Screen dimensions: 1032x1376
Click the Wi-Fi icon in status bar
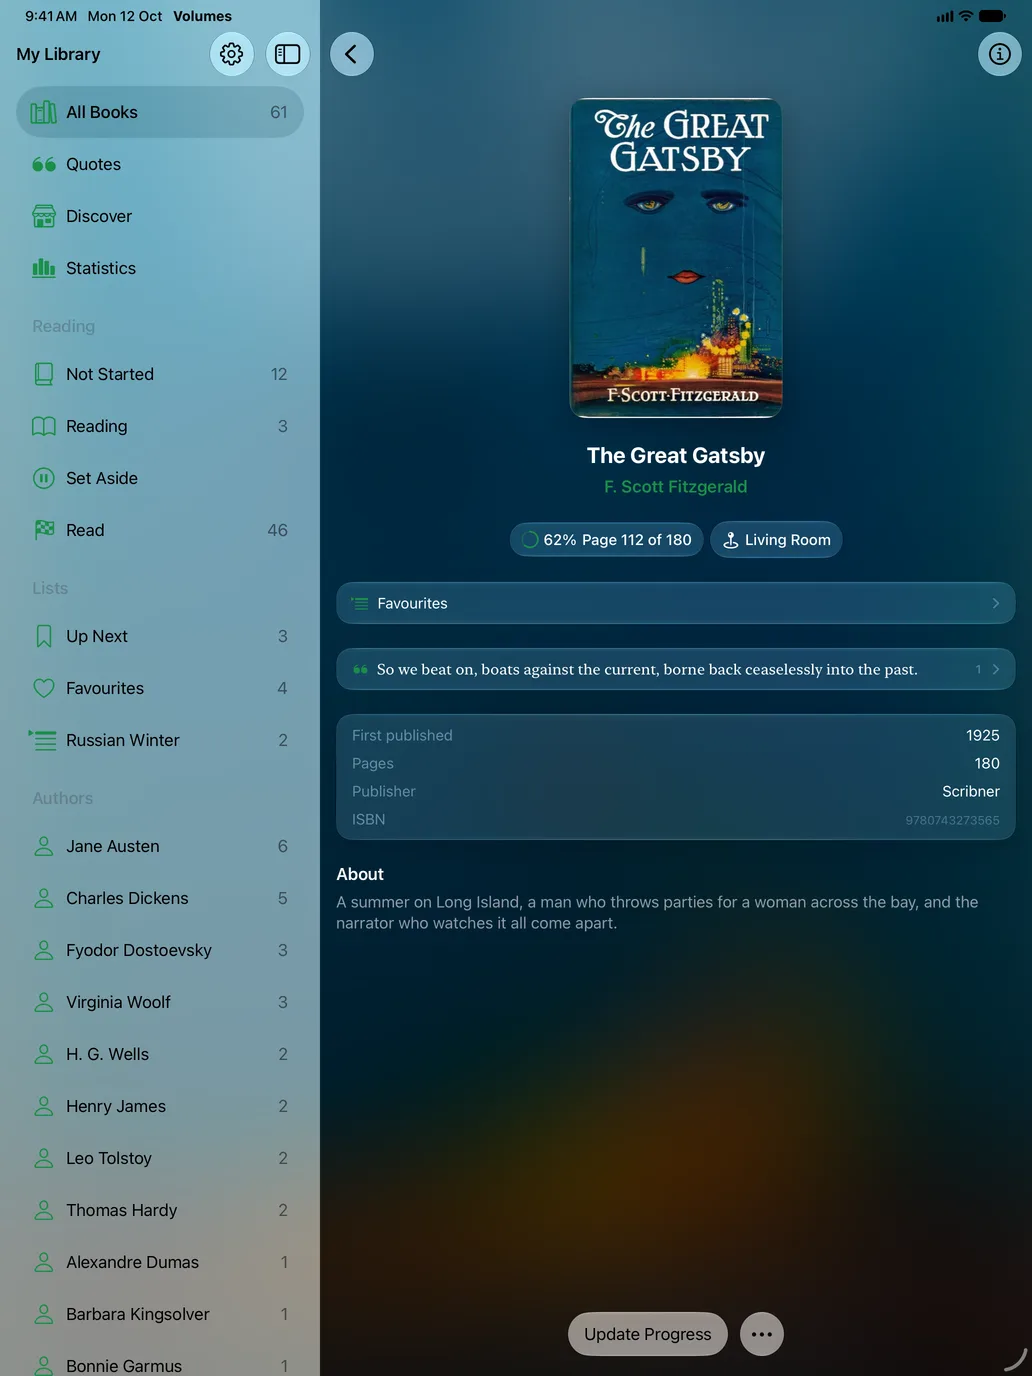(x=966, y=16)
